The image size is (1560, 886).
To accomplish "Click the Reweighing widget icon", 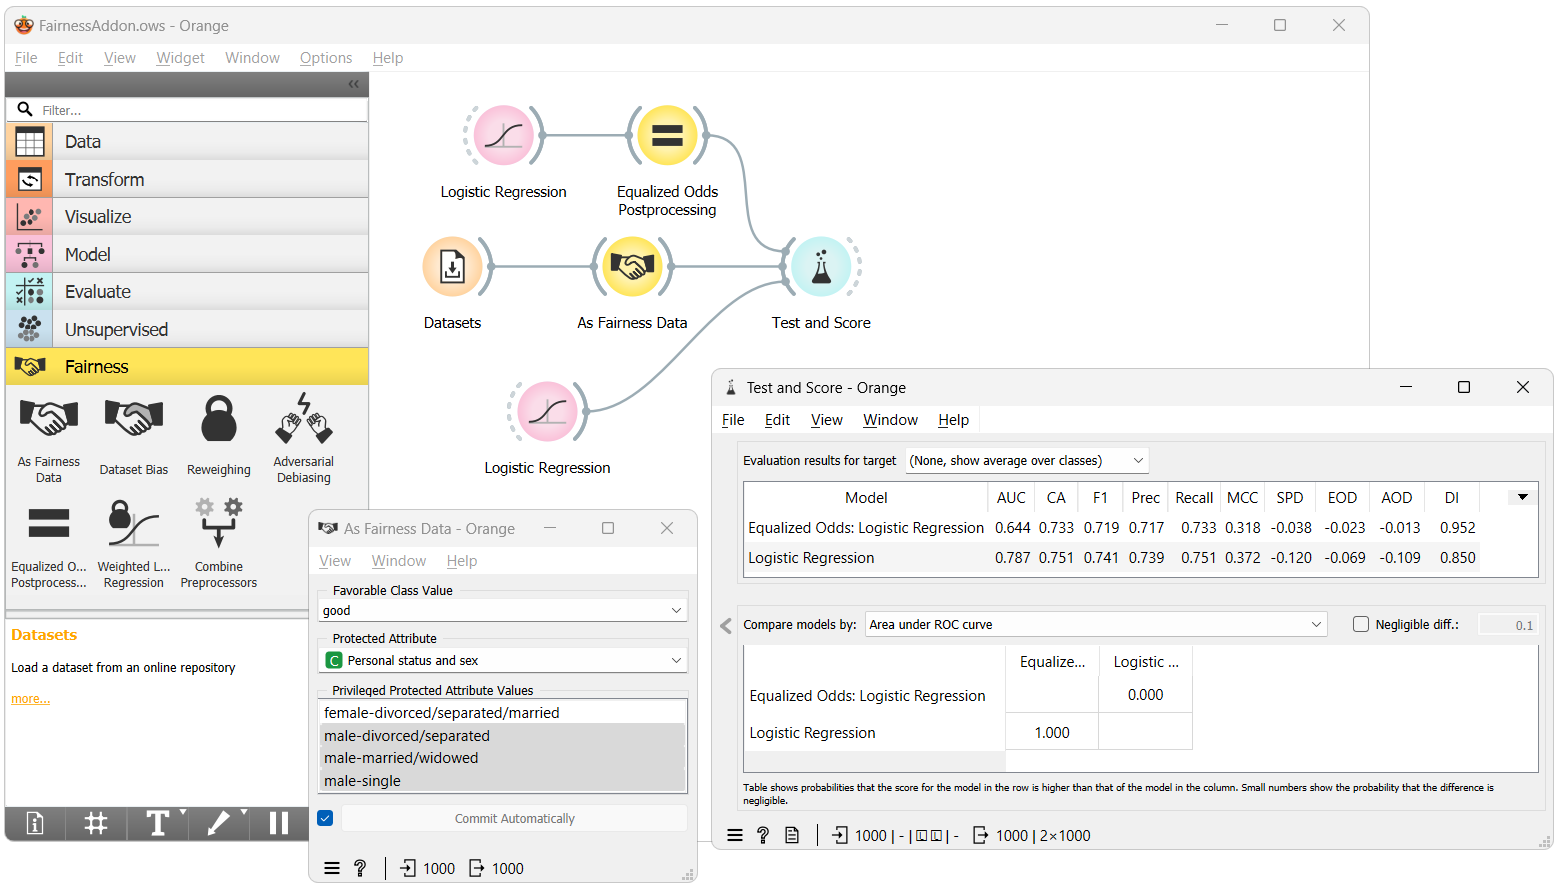I will 218,420.
